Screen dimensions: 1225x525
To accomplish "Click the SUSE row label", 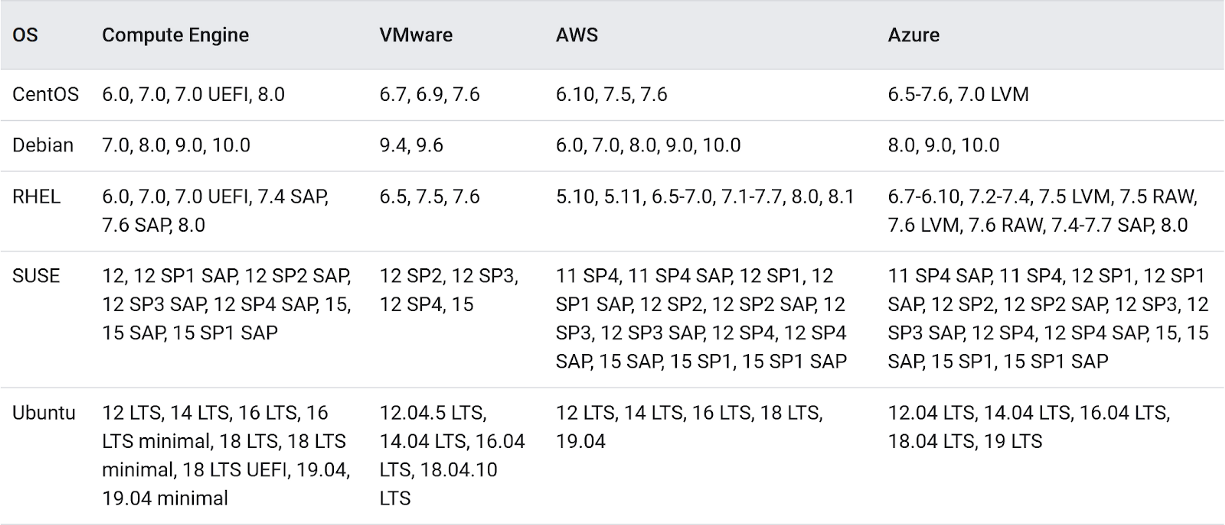I will point(35,275).
